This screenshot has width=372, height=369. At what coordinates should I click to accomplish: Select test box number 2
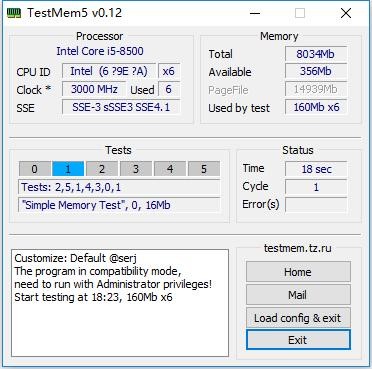[102, 169]
